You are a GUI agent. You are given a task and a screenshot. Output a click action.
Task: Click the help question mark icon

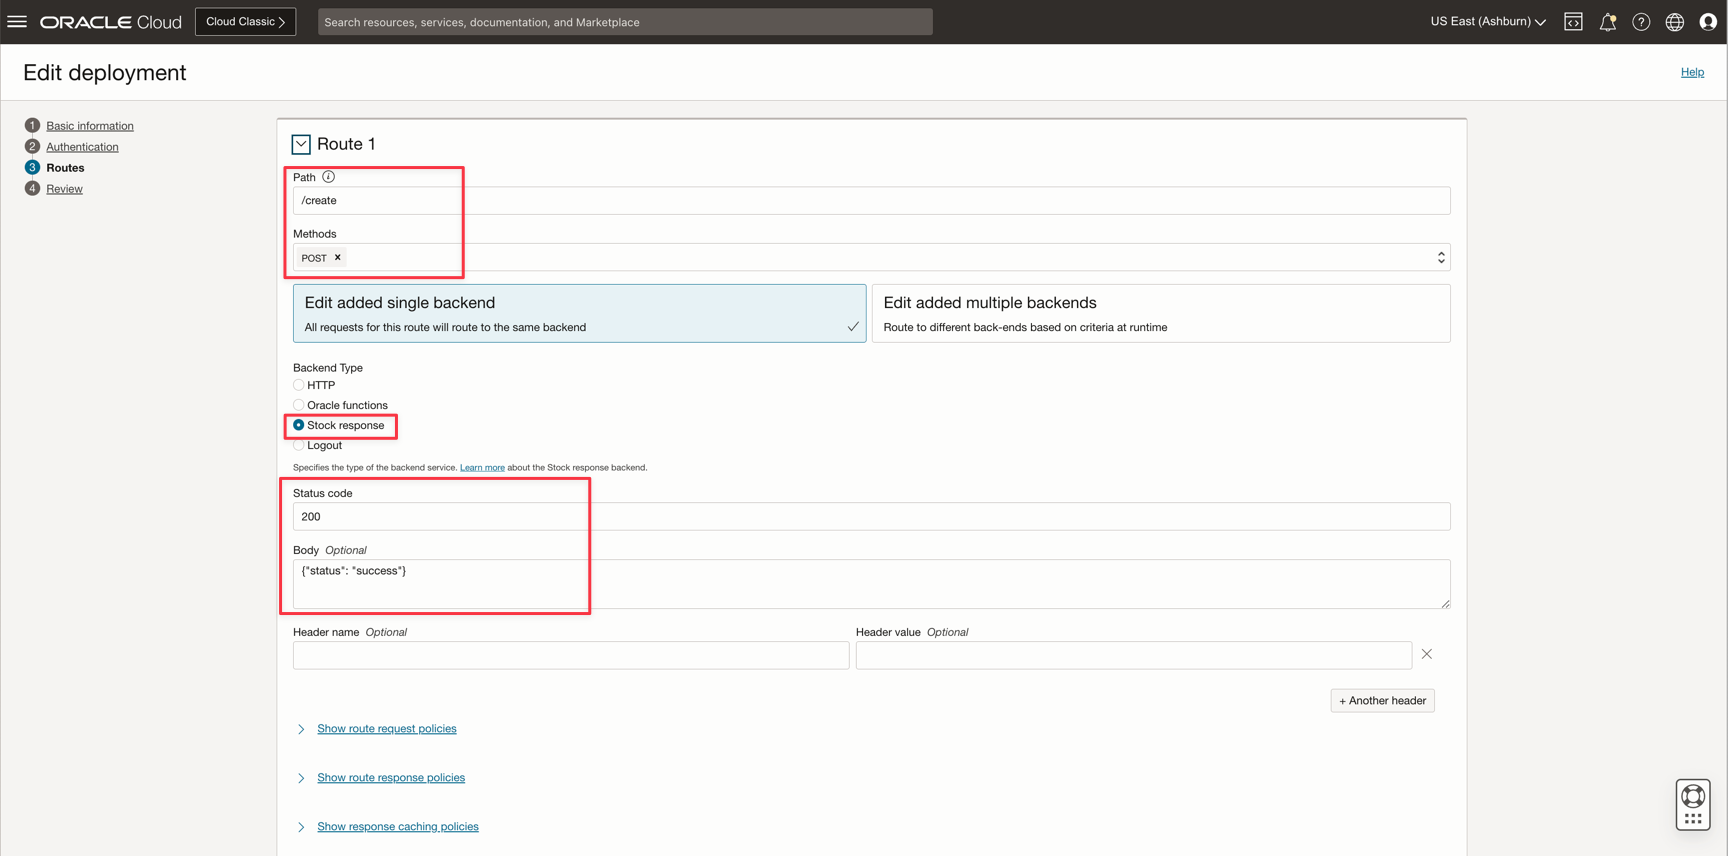pos(1641,22)
